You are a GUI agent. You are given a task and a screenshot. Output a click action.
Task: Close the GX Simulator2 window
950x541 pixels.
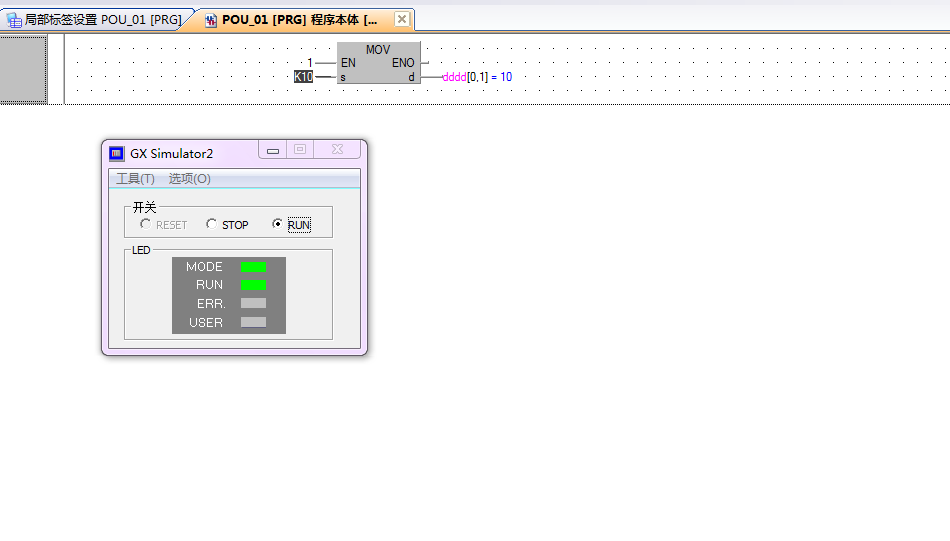(x=337, y=150)
